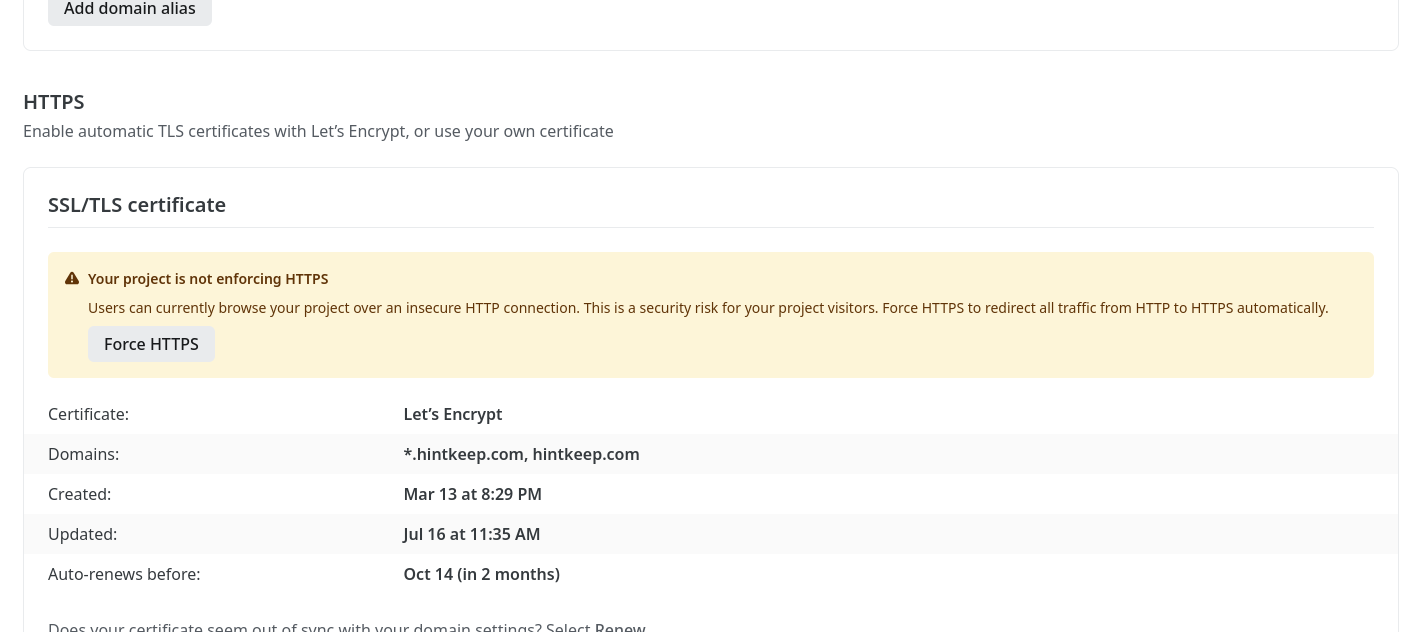Click the warning triangle icon in the alert
The image size is (1412, 632).
pyautogui.click(x=72, y=279)
